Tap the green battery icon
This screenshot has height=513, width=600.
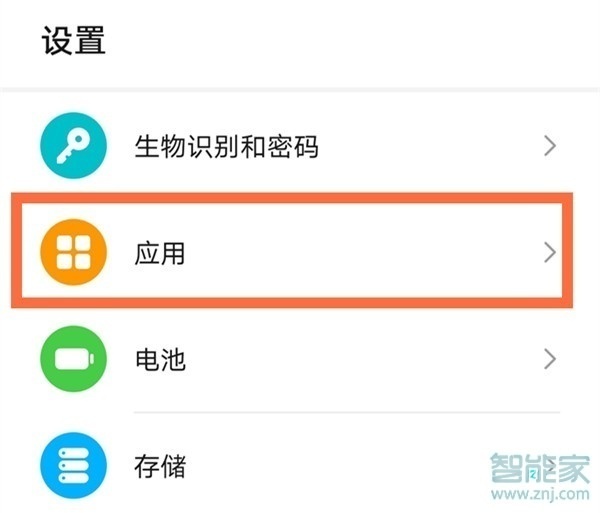73,359
